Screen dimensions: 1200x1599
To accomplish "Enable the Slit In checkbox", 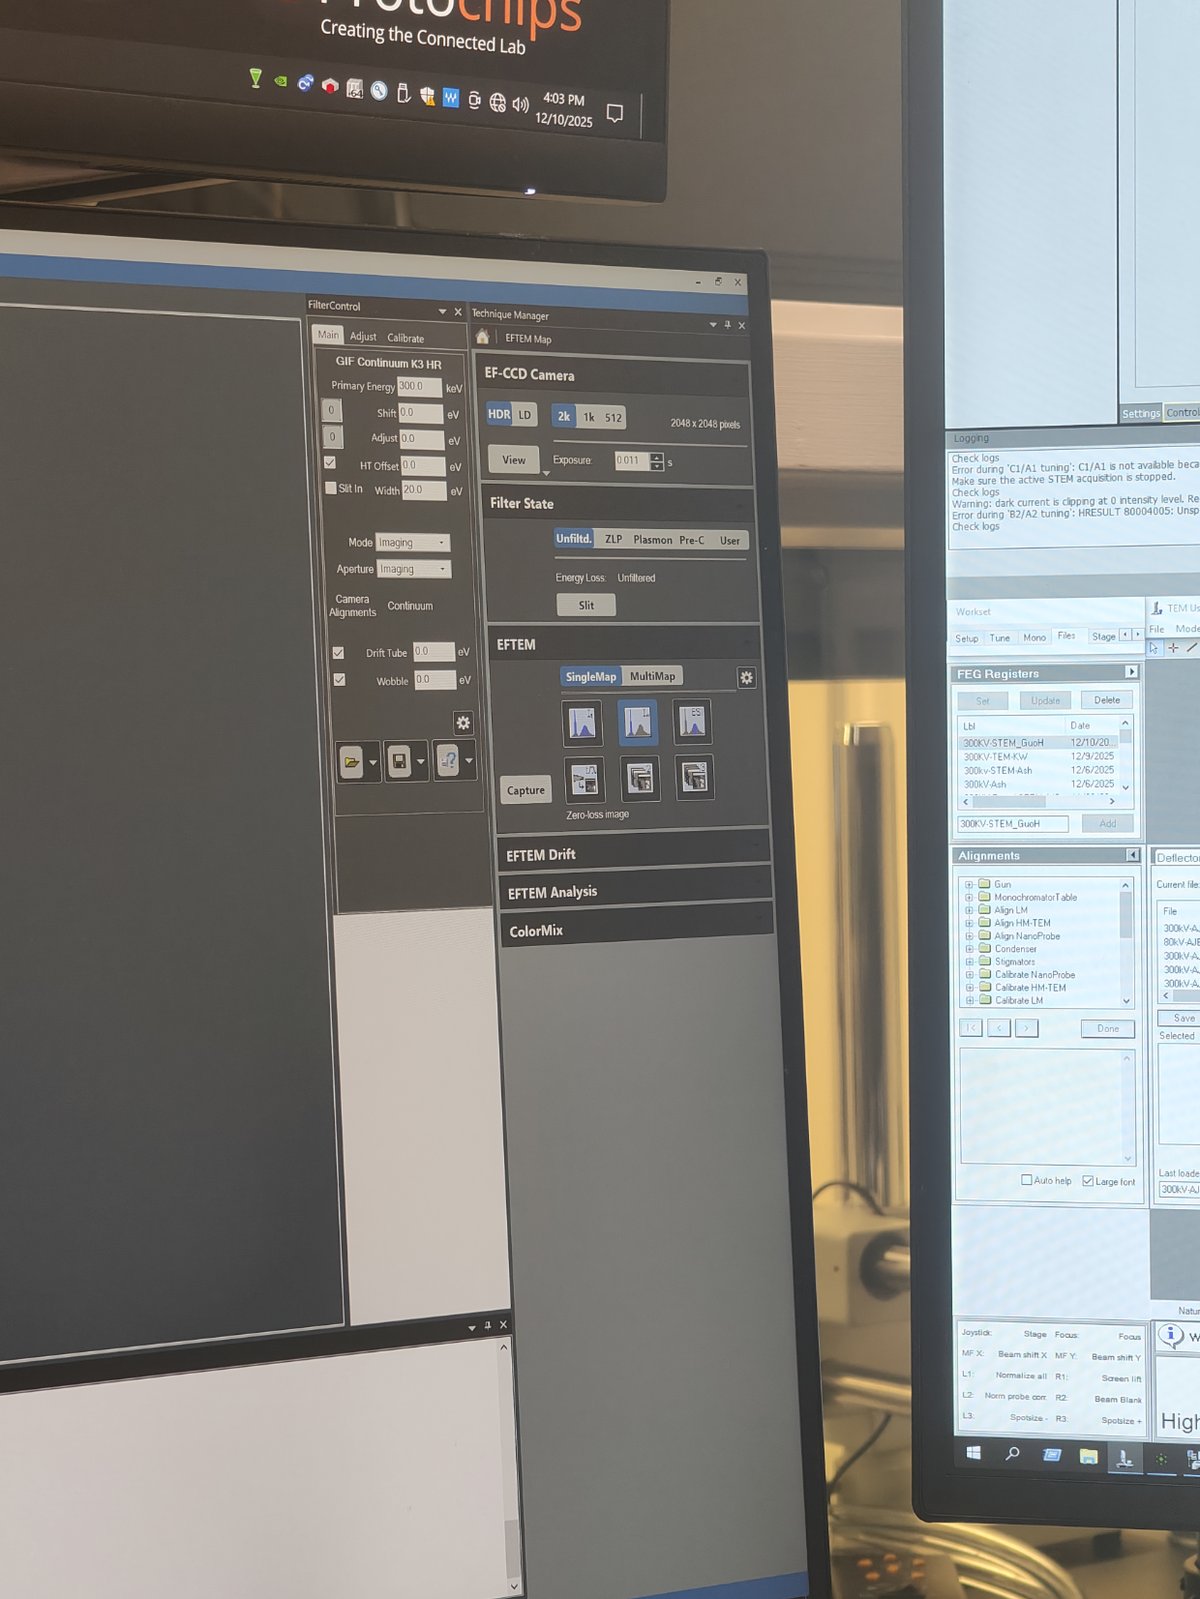I will point(331,488).
